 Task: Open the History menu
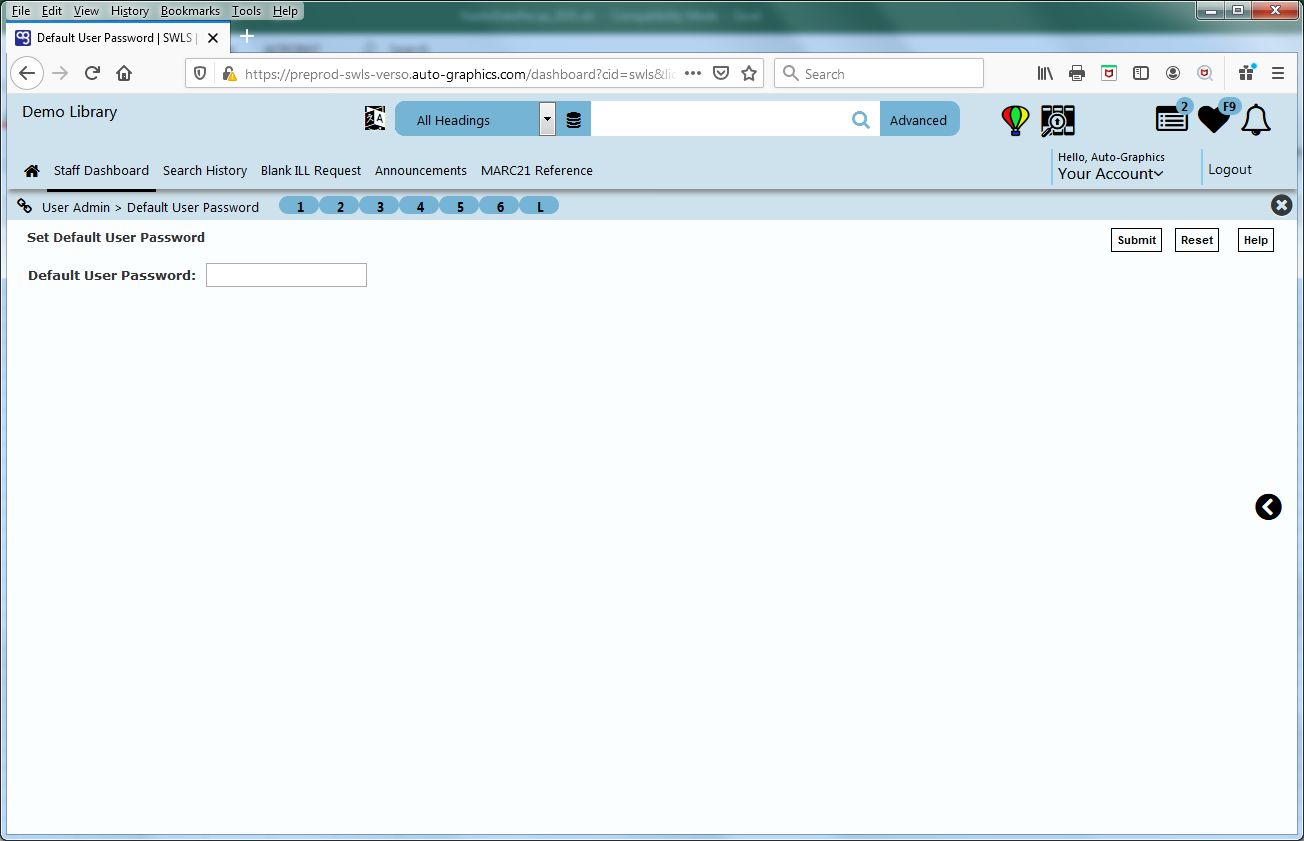tap(130, 11)
